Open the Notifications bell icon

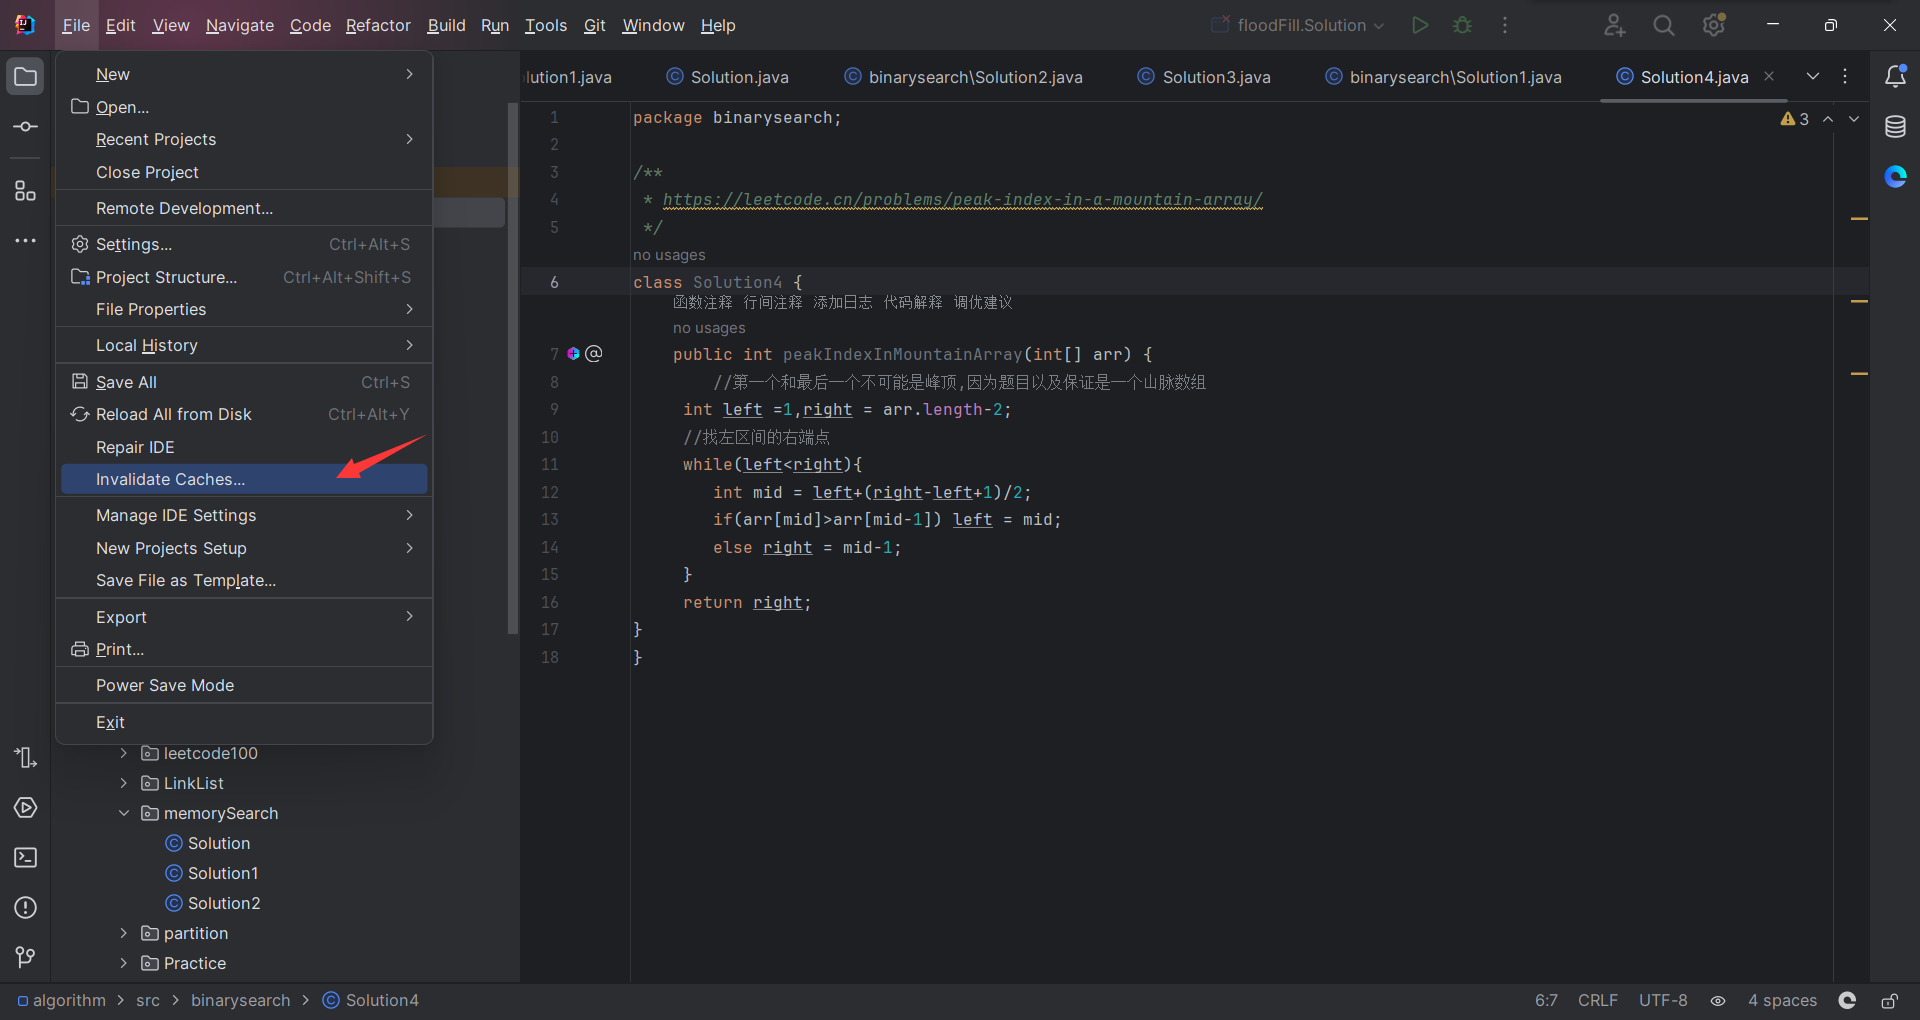pos(1895,77)
